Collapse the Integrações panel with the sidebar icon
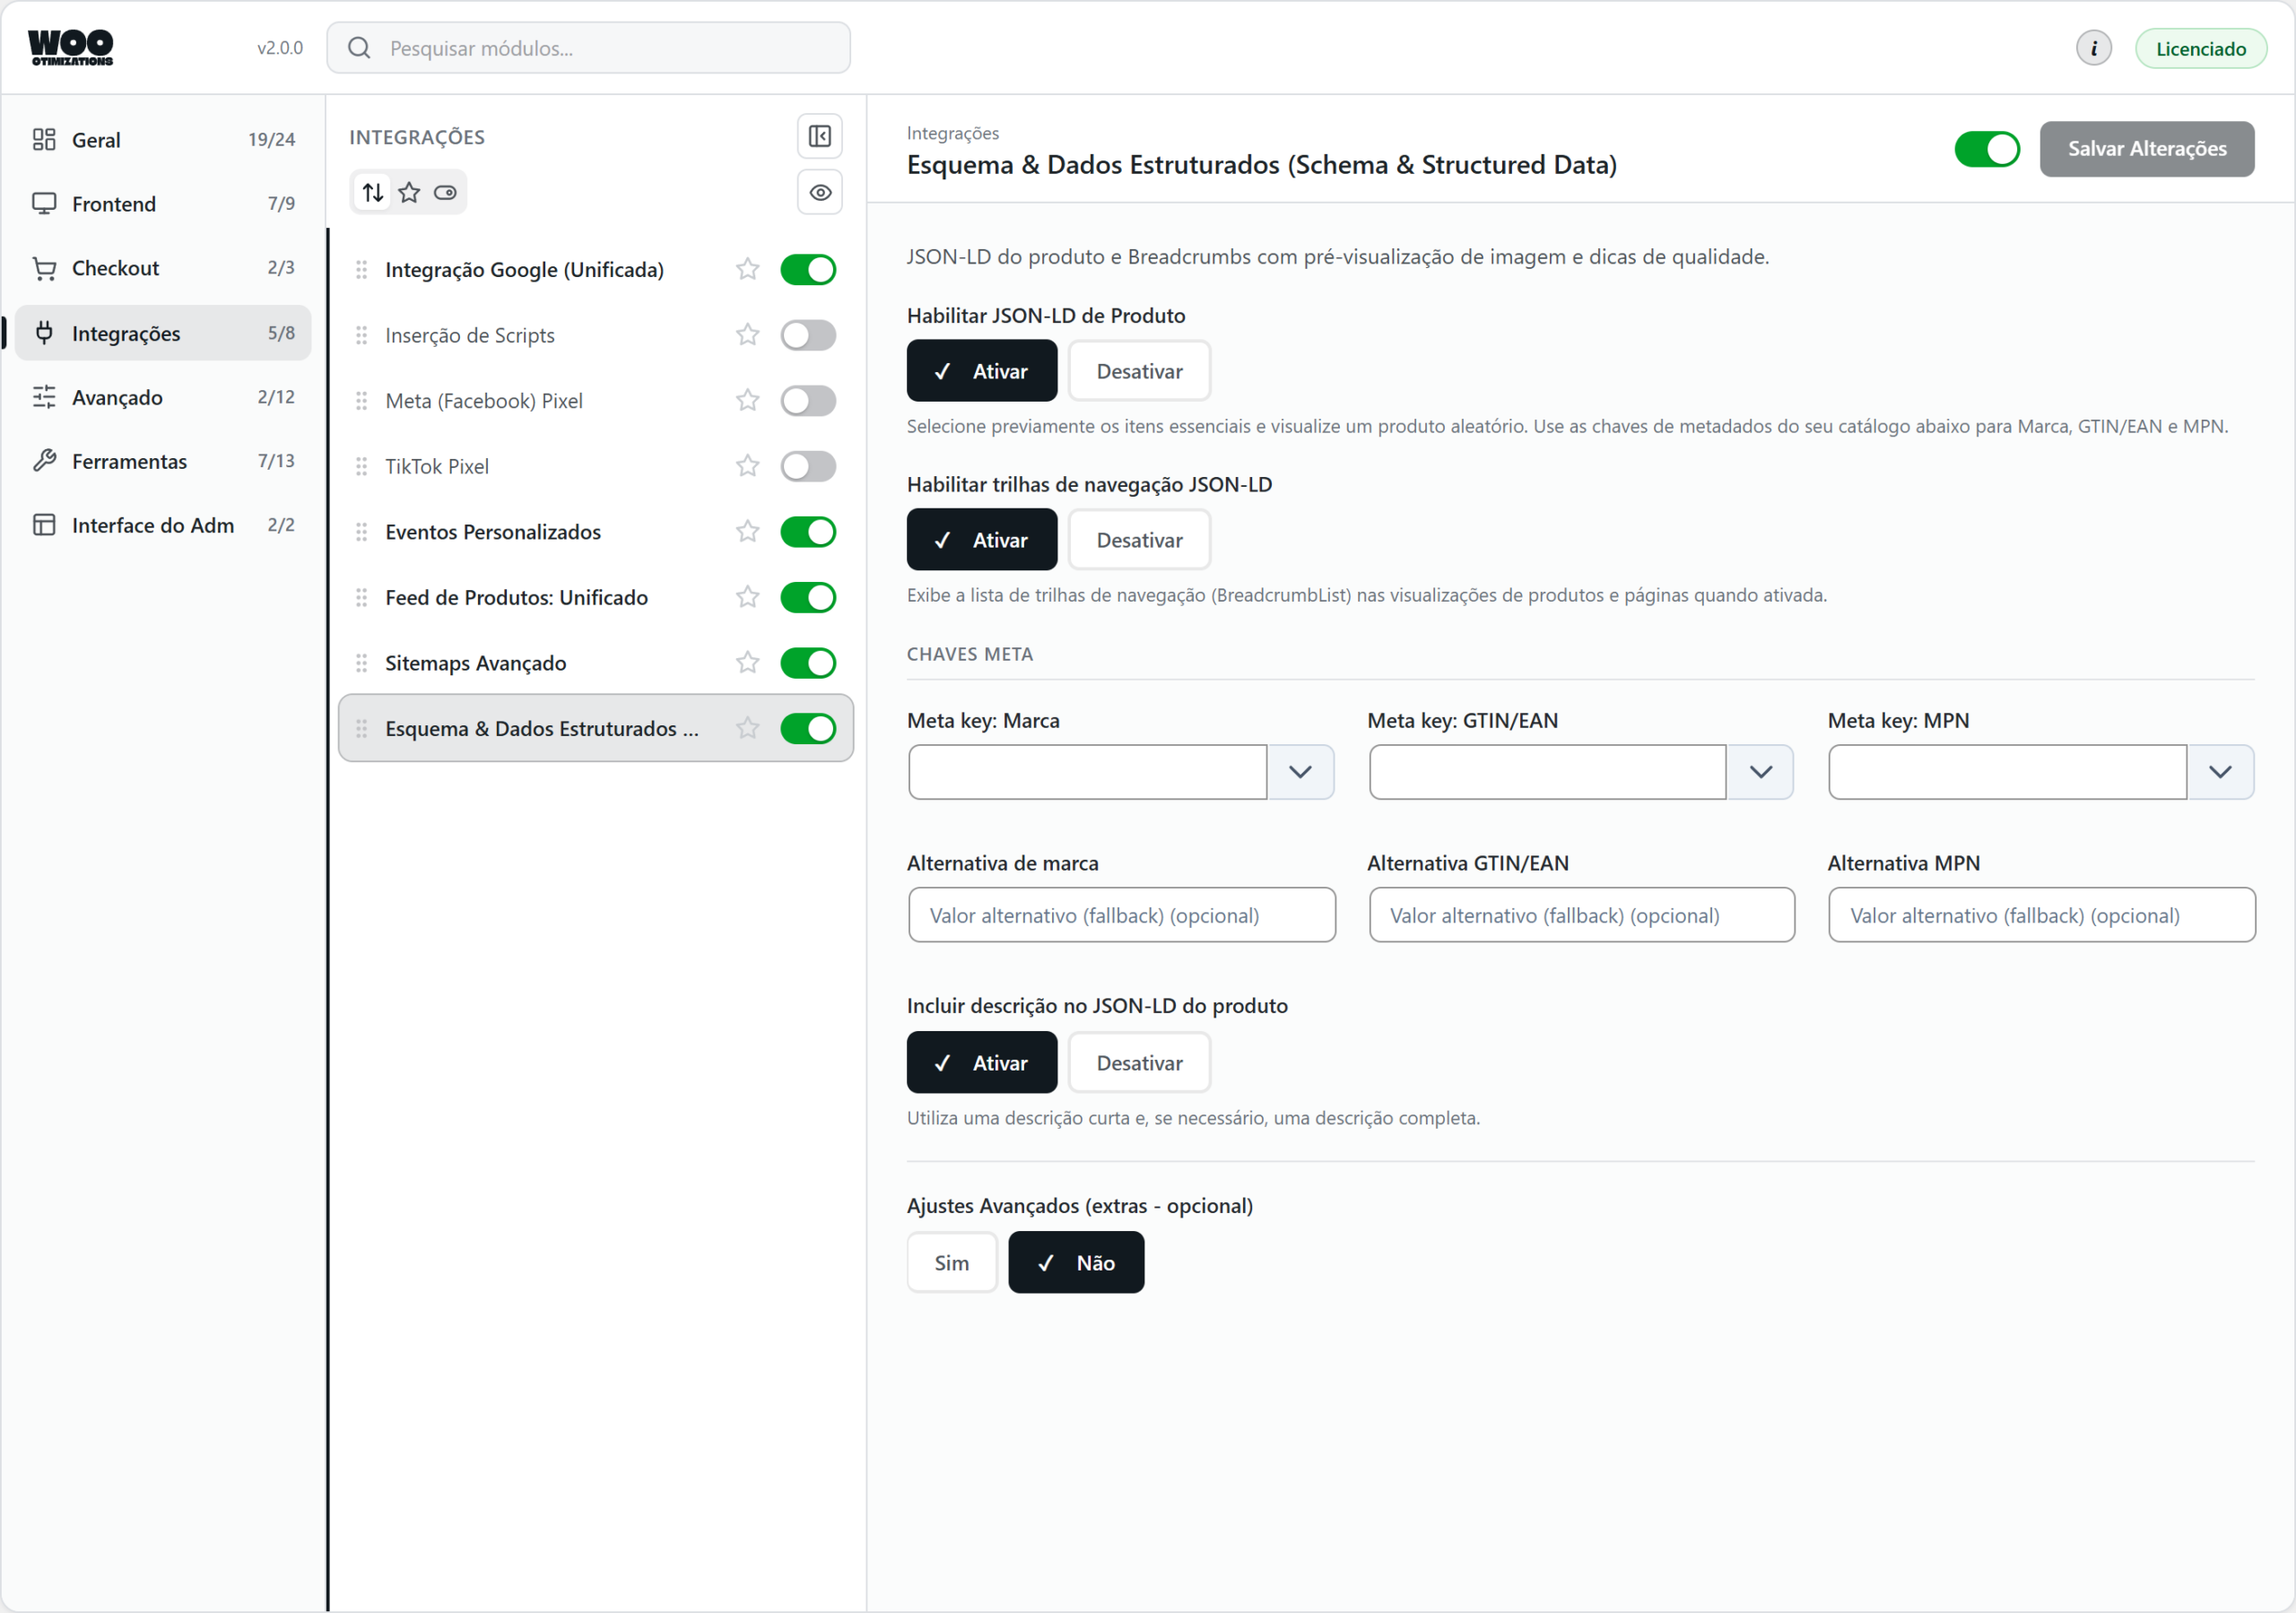The image size is (2296, 1613). pyautogui.click(x=819, y=136)
